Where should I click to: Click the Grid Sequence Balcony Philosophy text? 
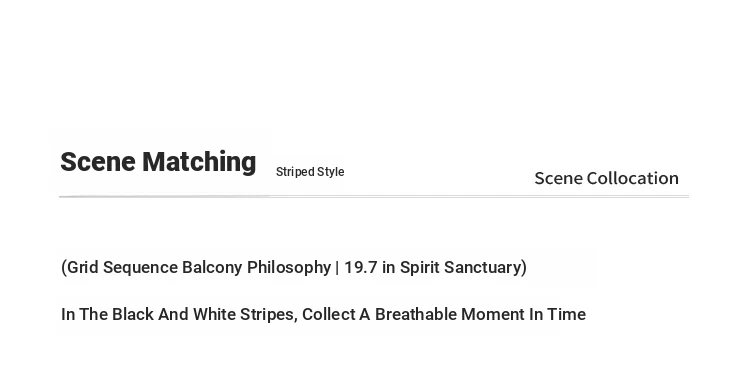pyautogui.click(x=199, y=268)
